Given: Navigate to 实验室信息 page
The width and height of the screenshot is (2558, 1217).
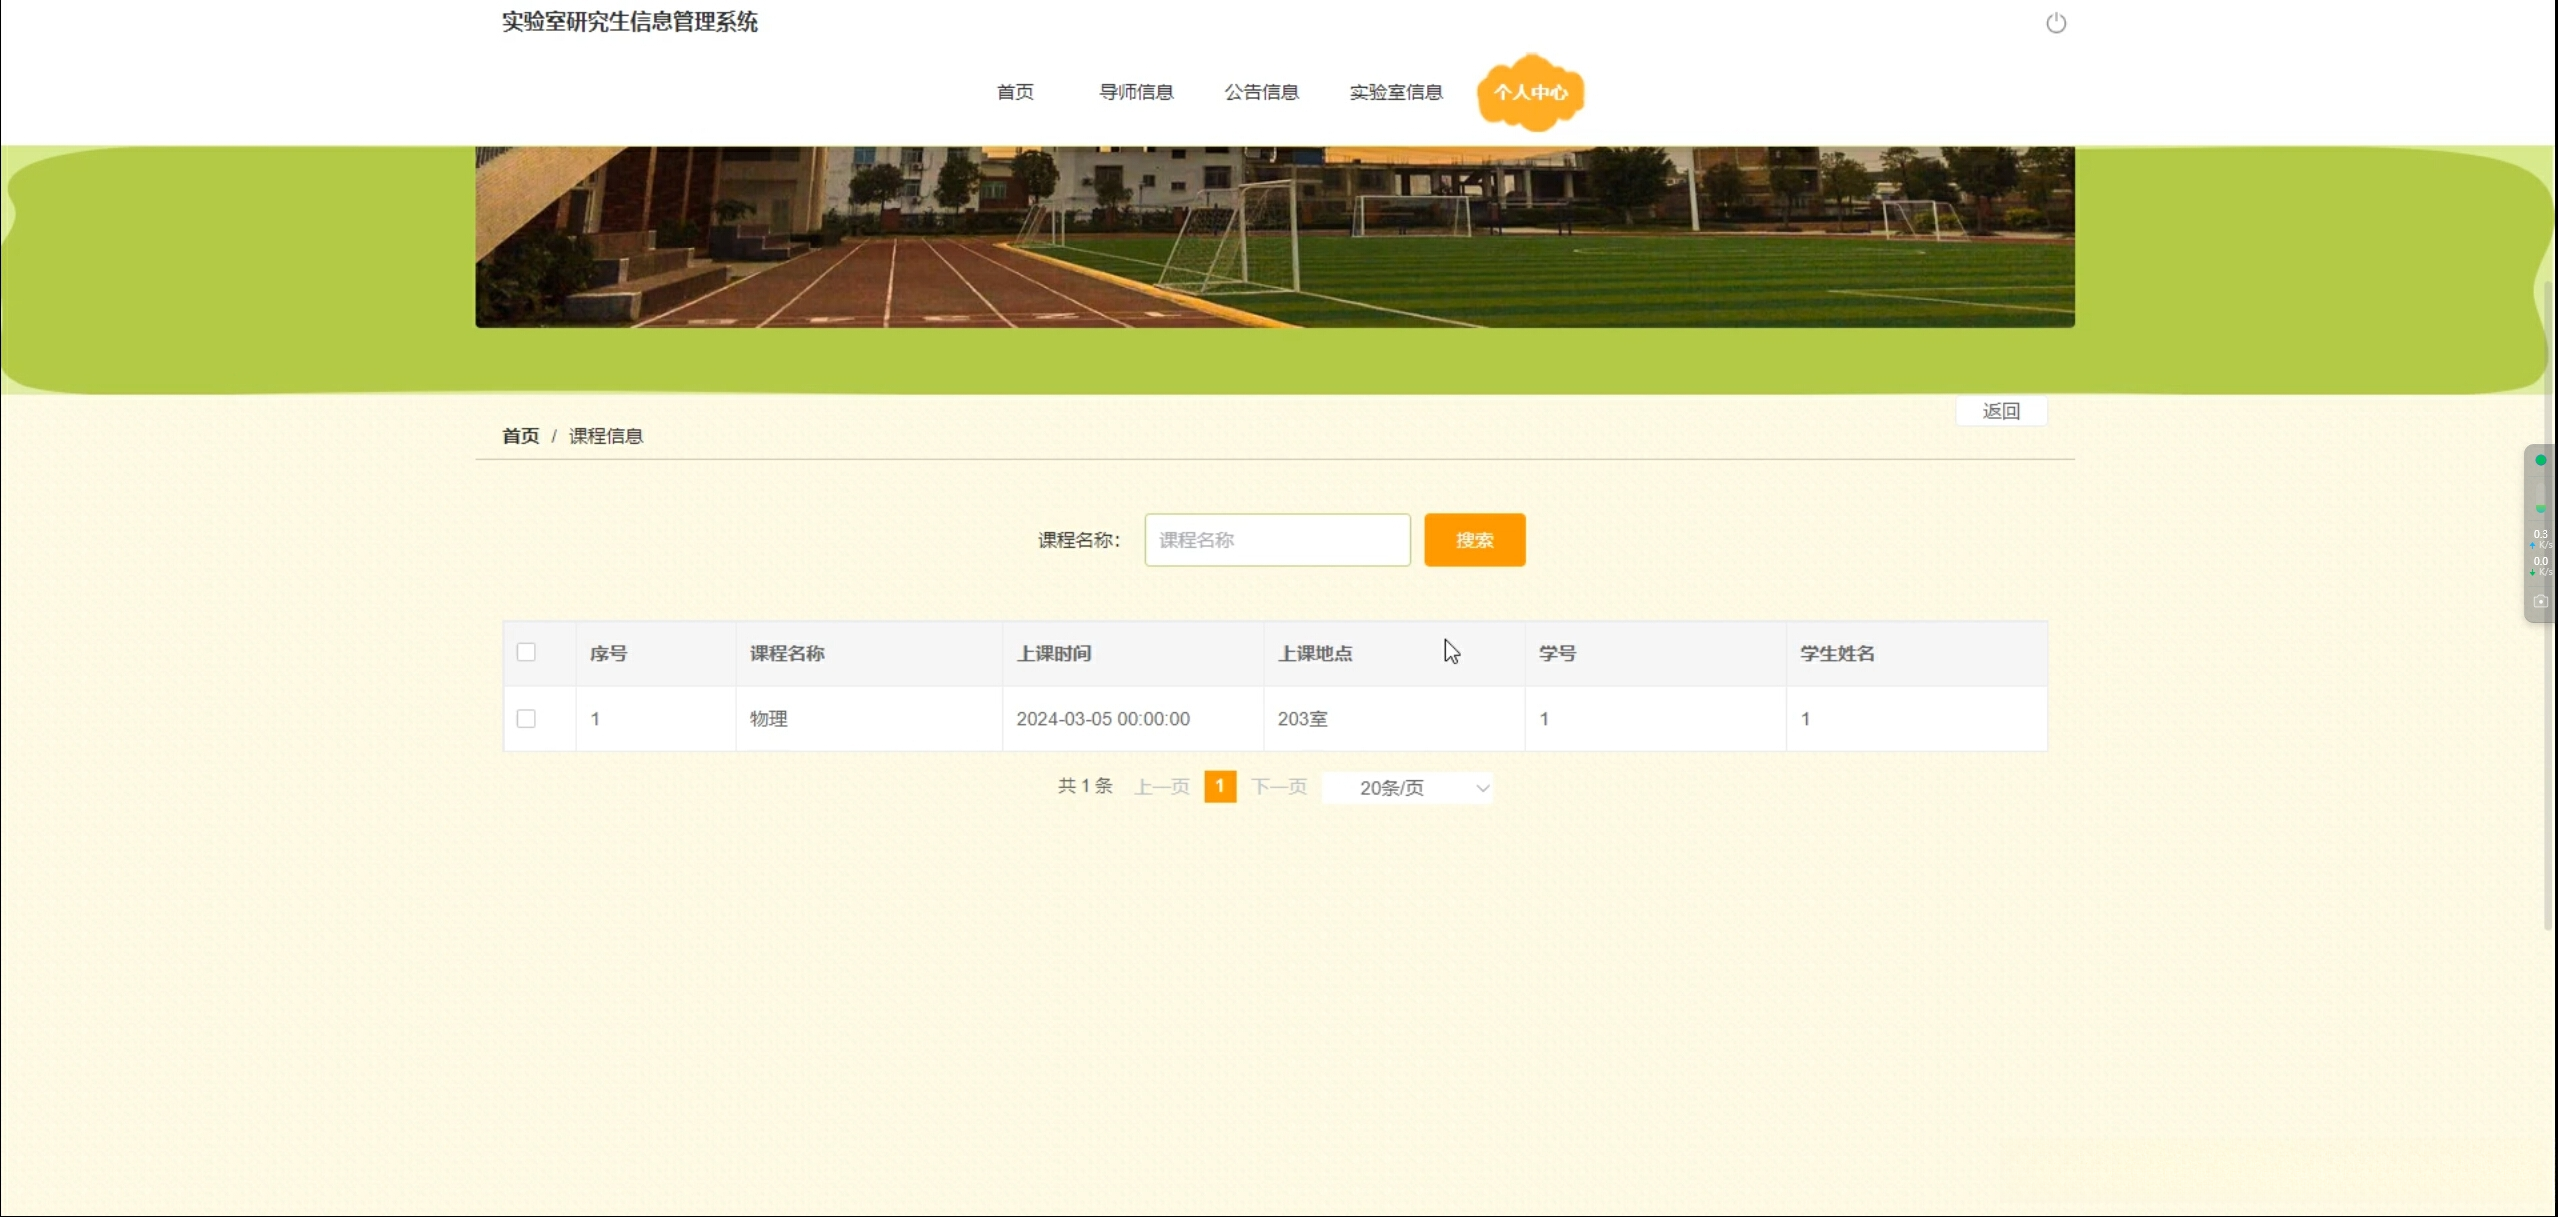Looking at the screenshot, I should (x=1395, y=92).
